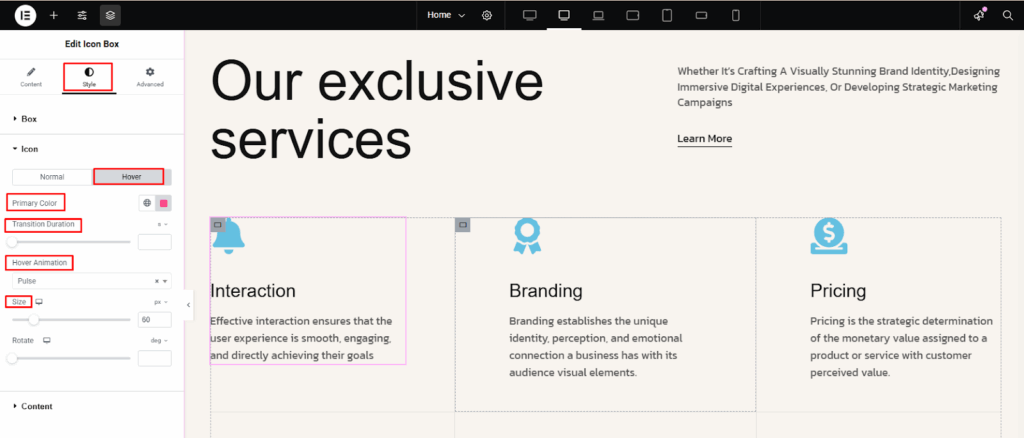The image size is (1024, 438).
Task: Click the Learn More link
Action: (704, 138)
